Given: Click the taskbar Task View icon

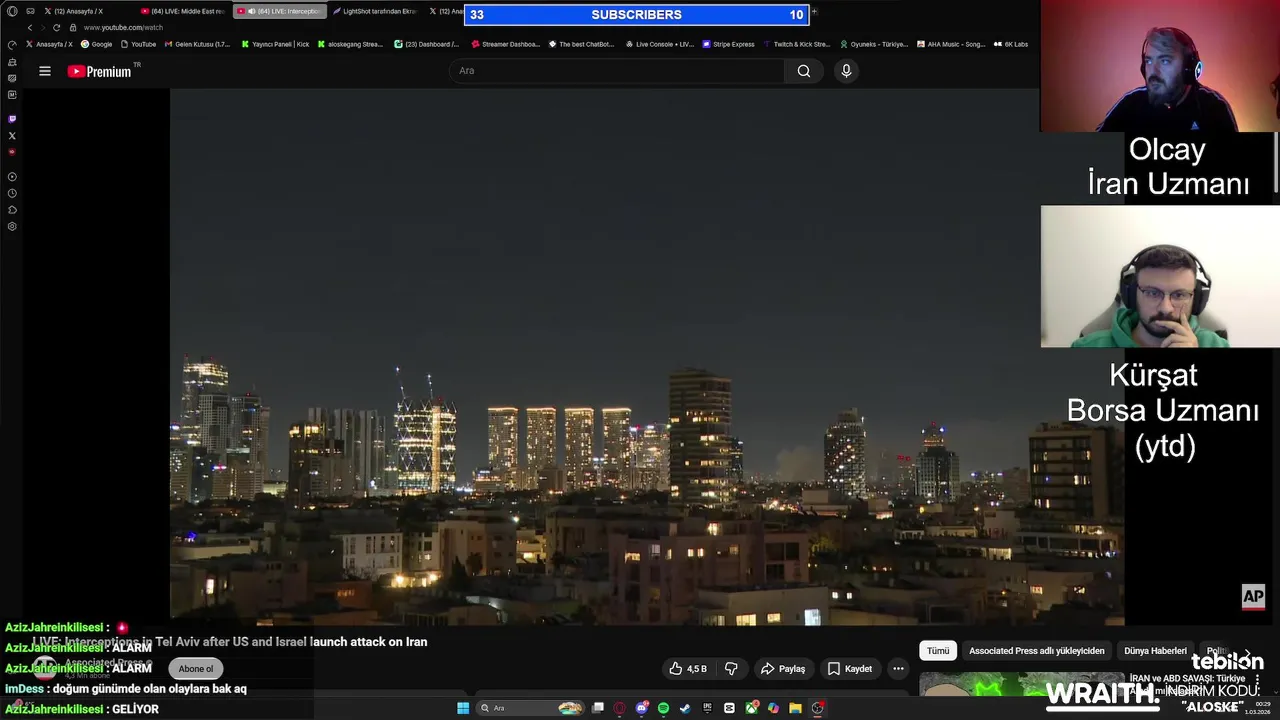Looking at the screenshot, I should [x=598, y=708].
